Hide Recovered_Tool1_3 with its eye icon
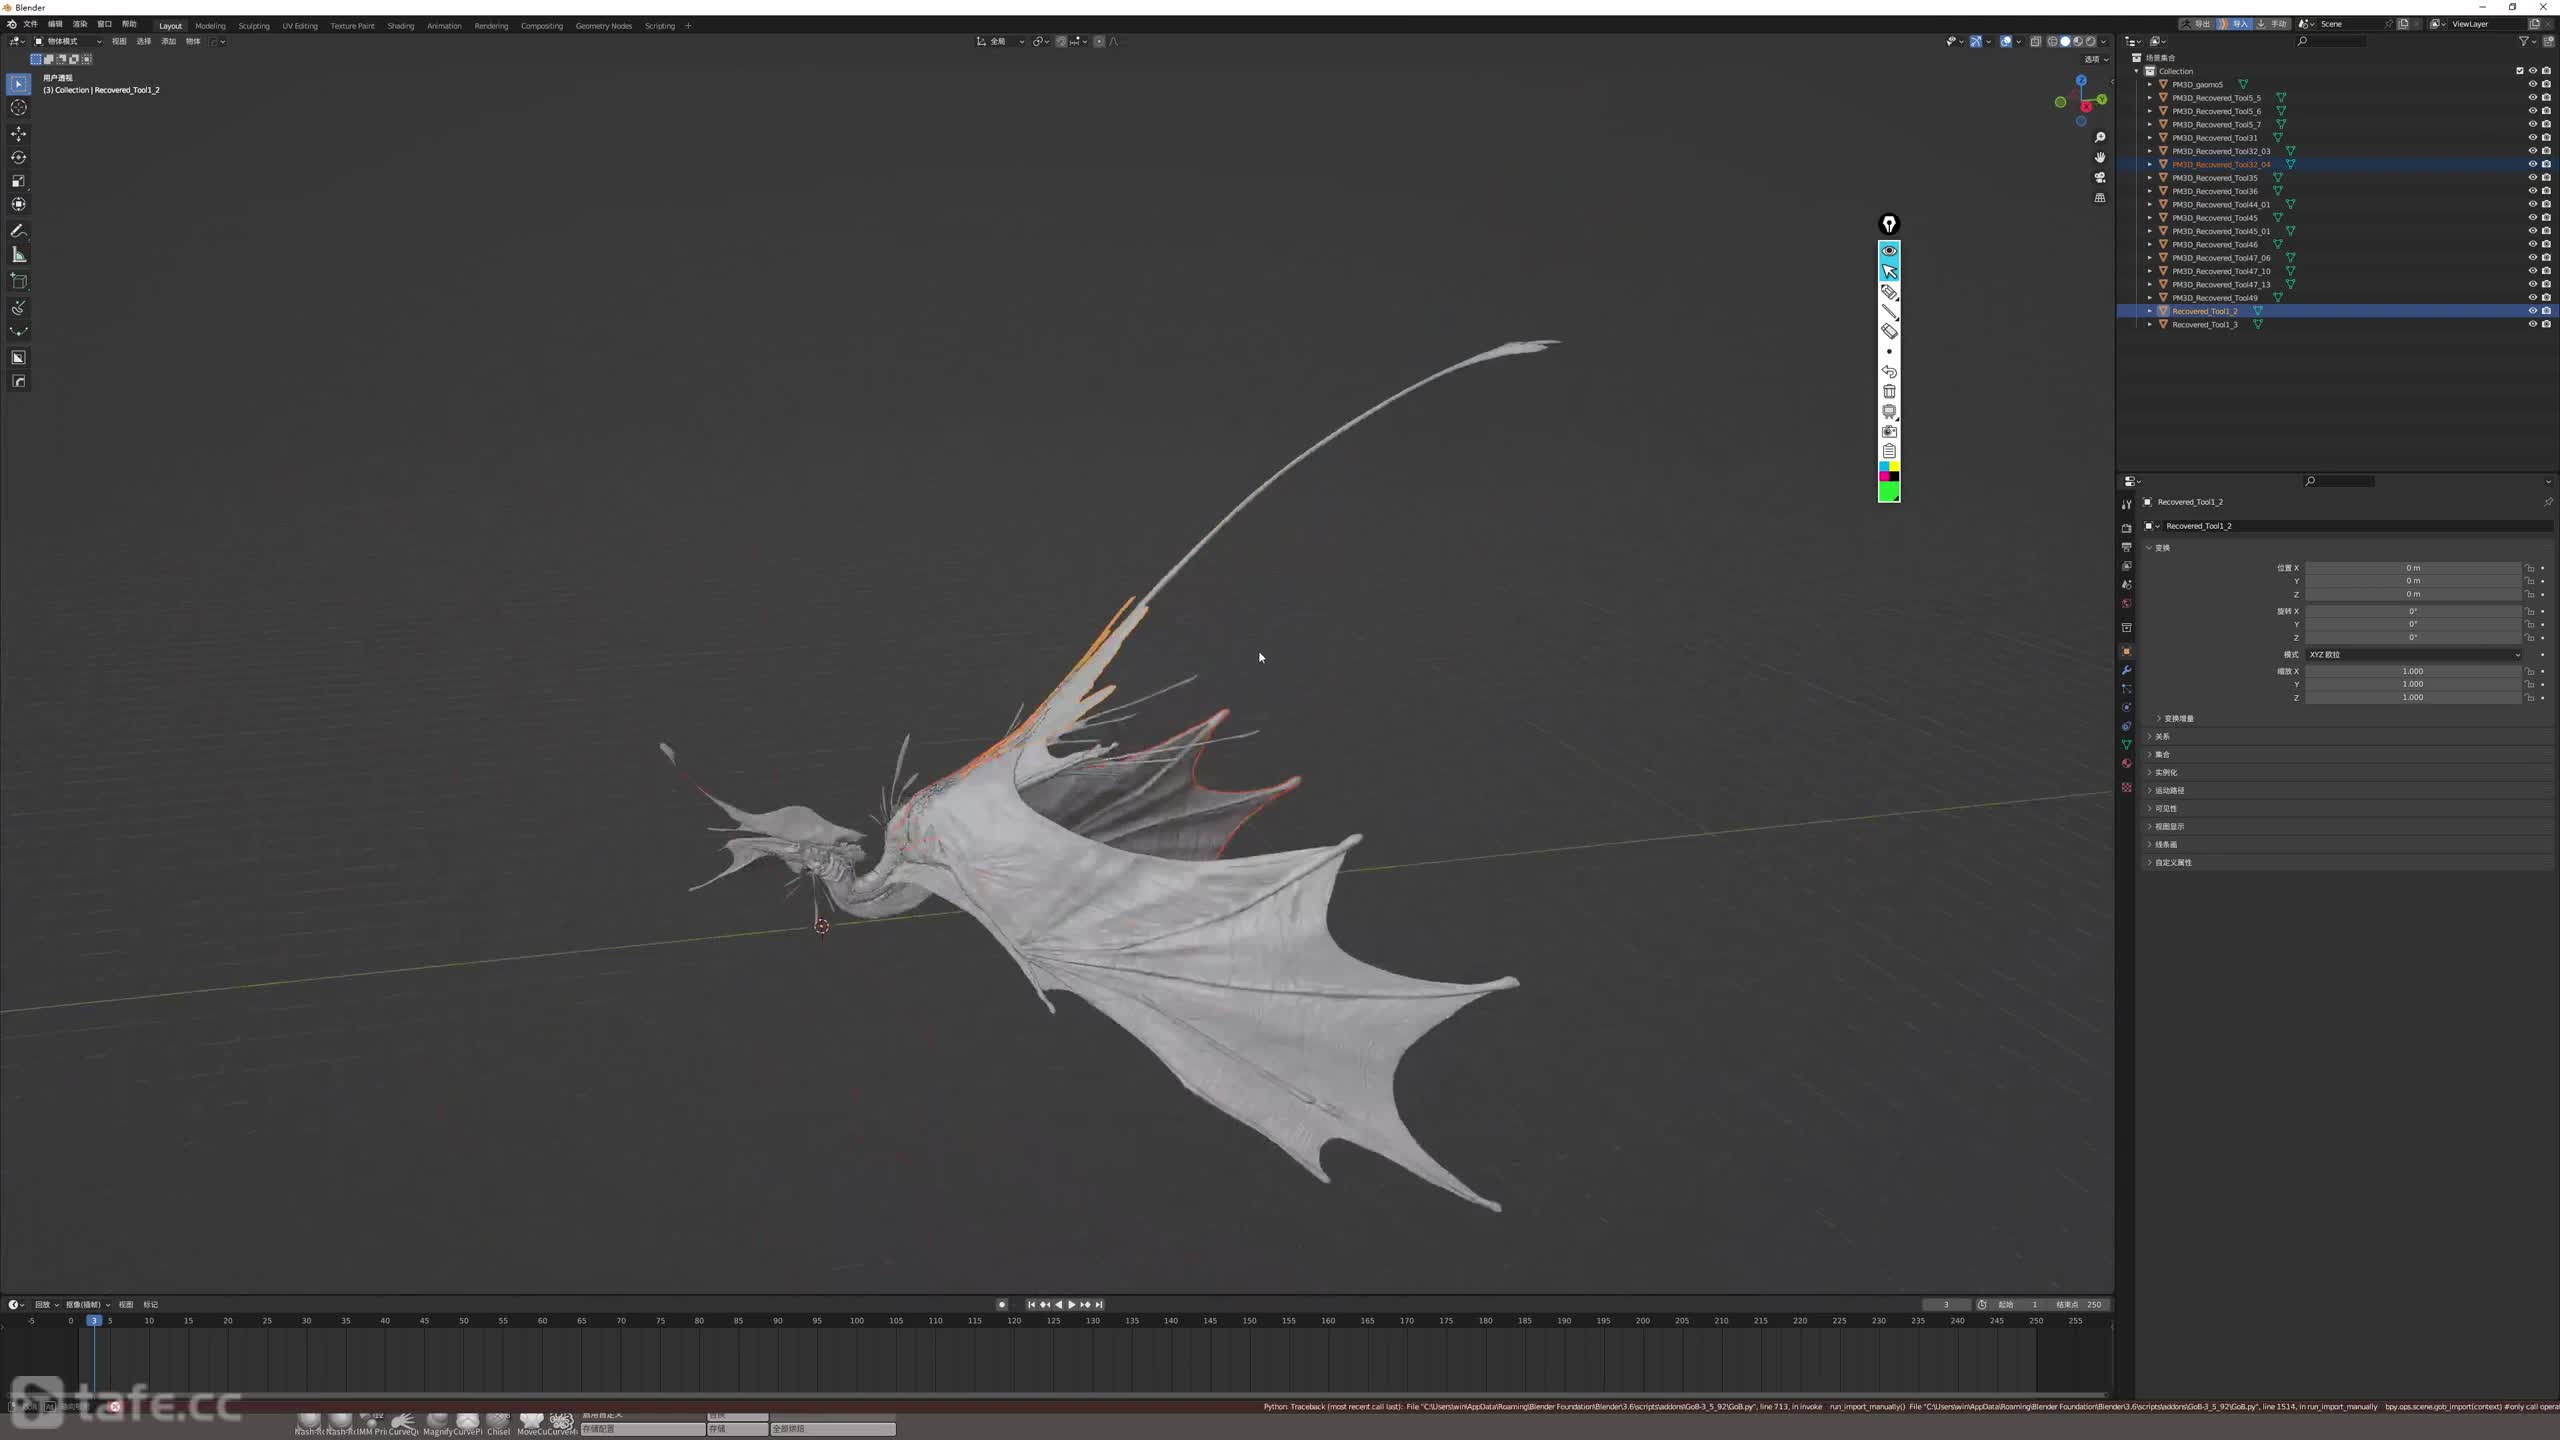The height and width of the screenshot is (1440, 2560). 2532,324
